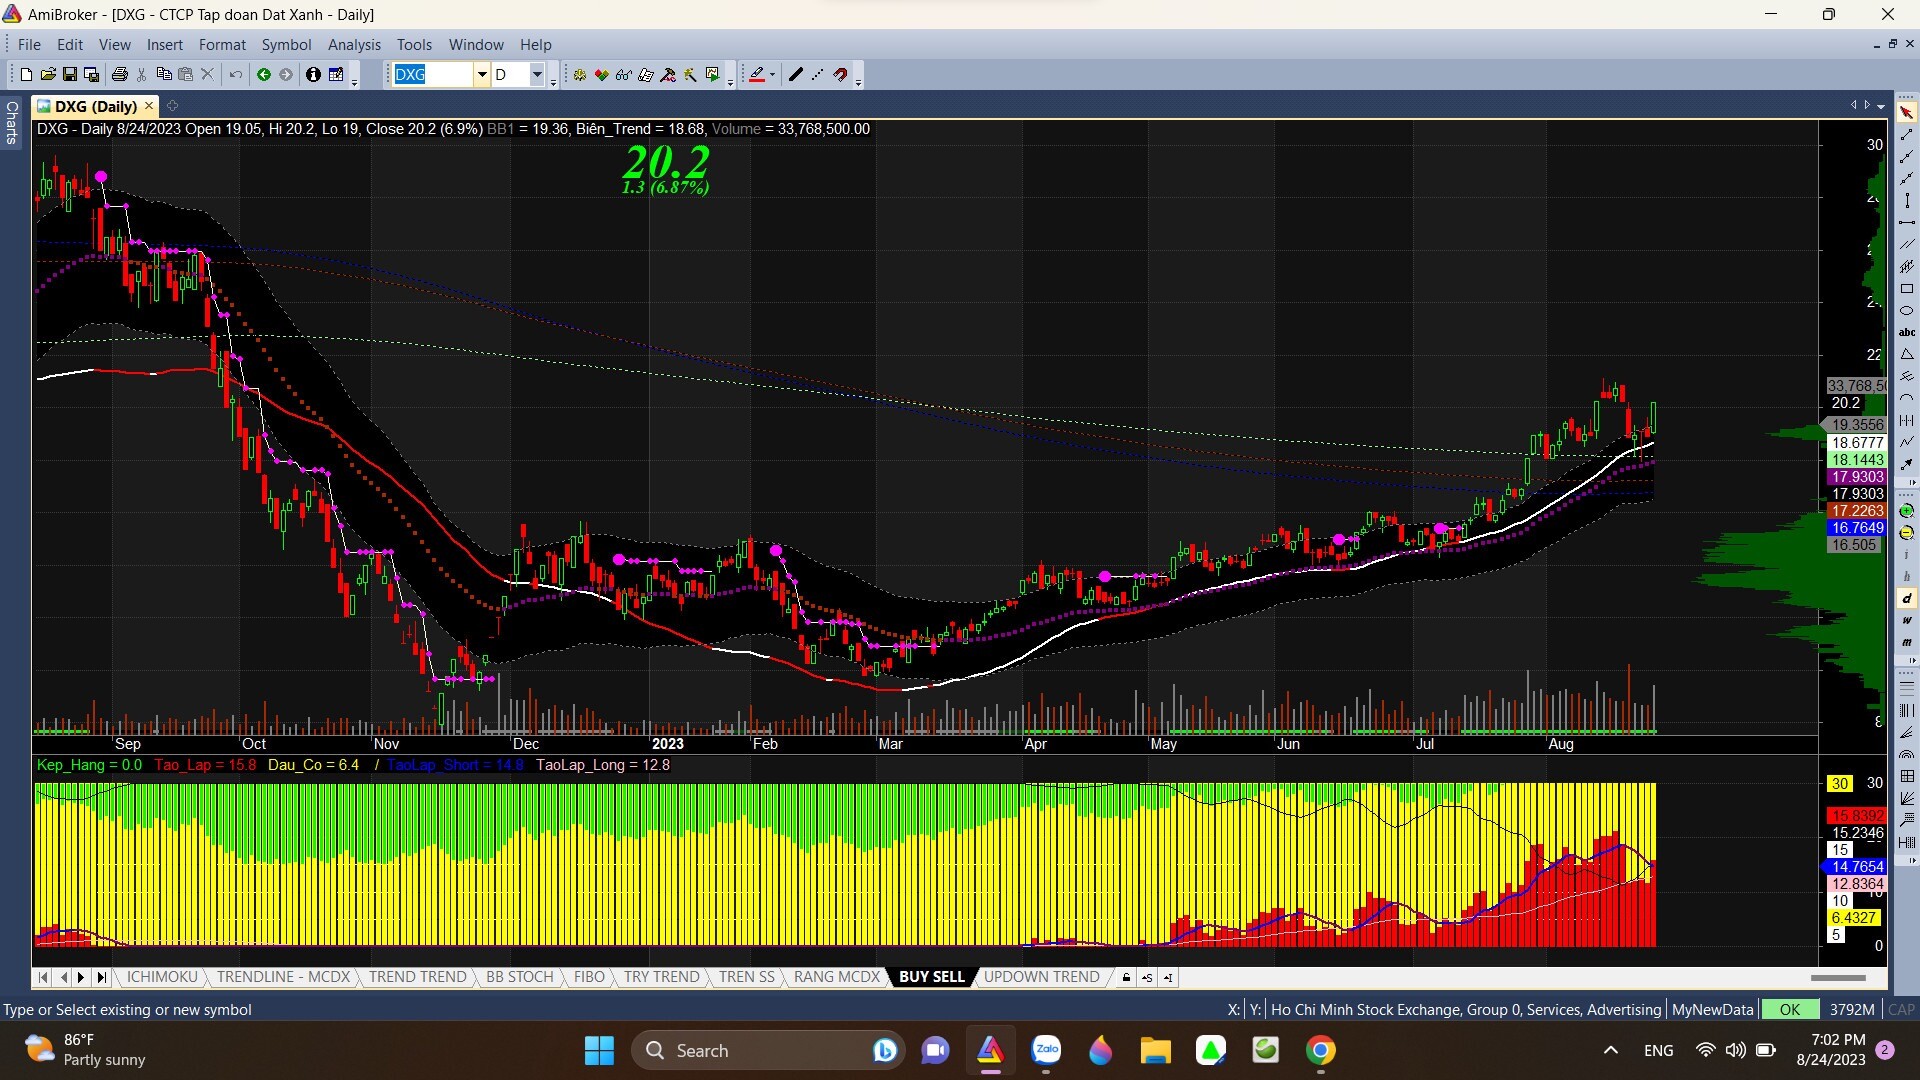Screen dimensions: 1920x1080
Task: Open AmiBroker icon in Windows taskbar
Action: point(990,1050)
